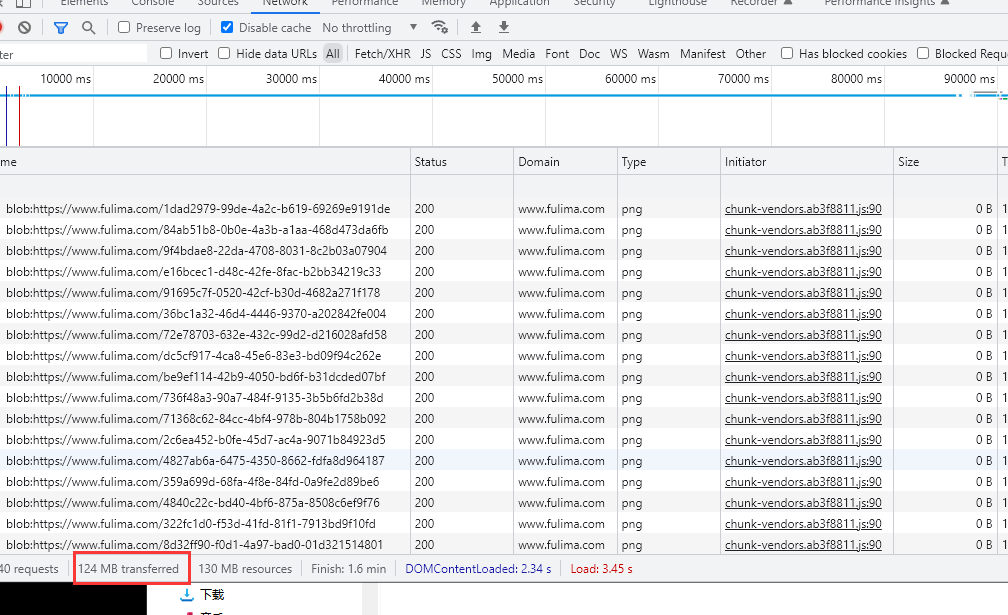
Task: Export HAR file with download arrow
Action: 504,27
